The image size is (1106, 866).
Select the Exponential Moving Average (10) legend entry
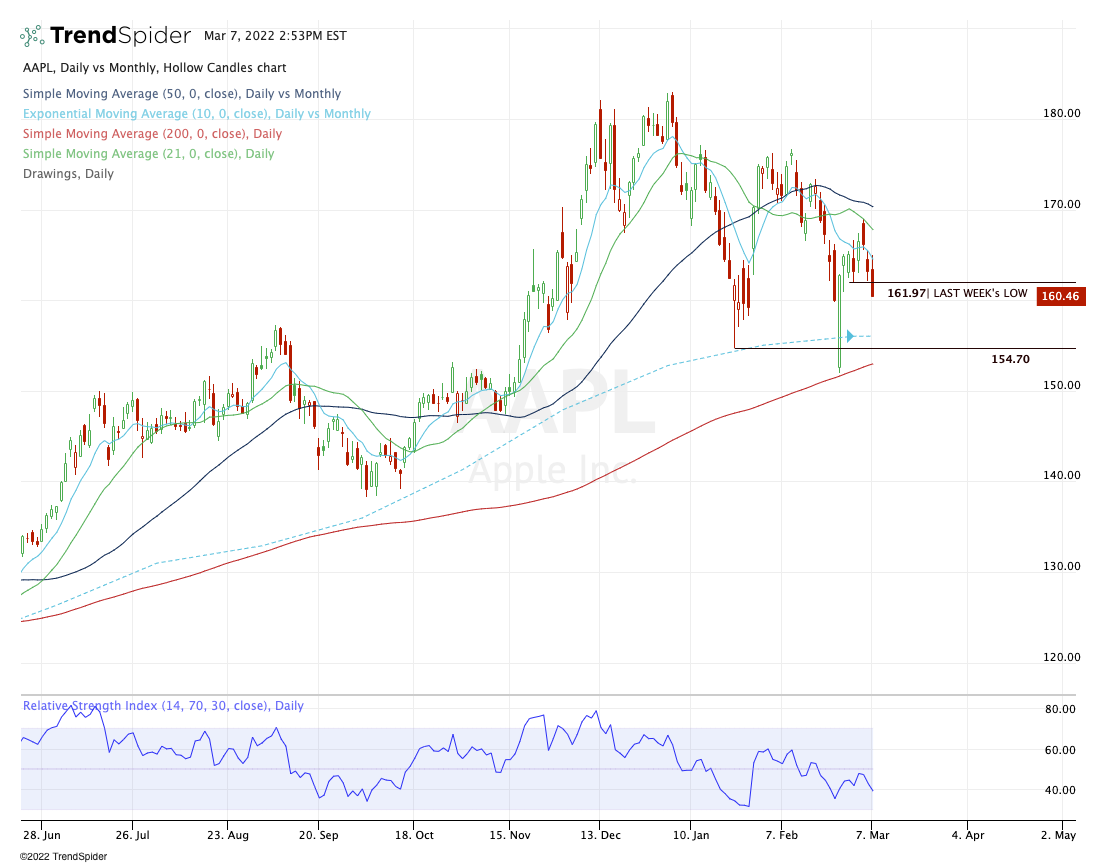(197, 114)
